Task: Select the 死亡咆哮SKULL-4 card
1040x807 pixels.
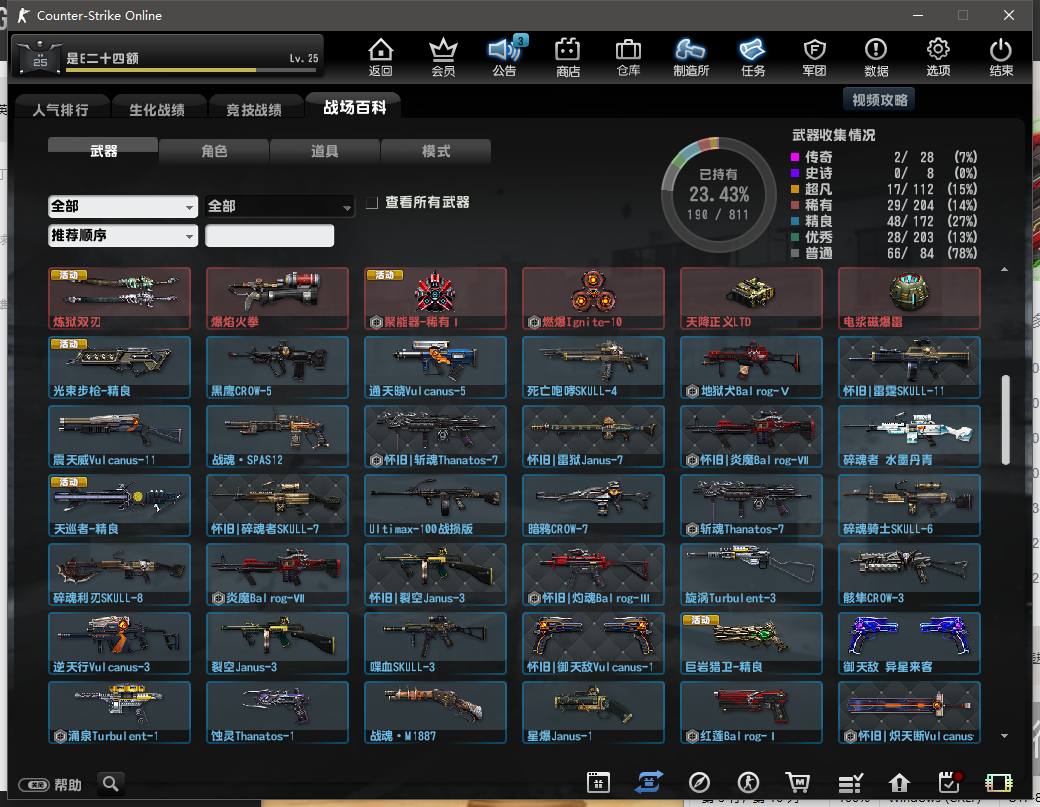Action: click(593, 367)
